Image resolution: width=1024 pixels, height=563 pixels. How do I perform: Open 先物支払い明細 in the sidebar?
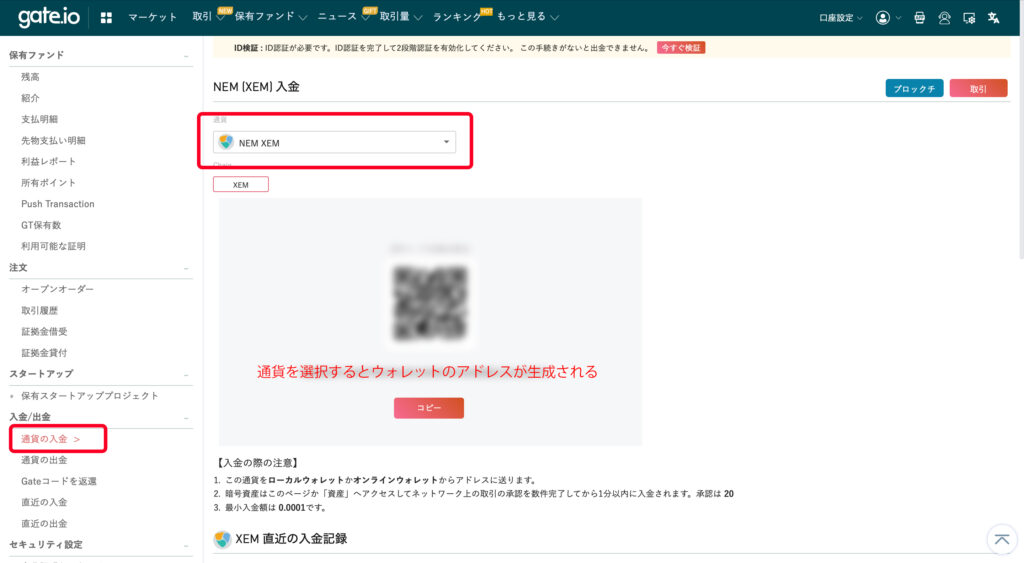point(53,140)
